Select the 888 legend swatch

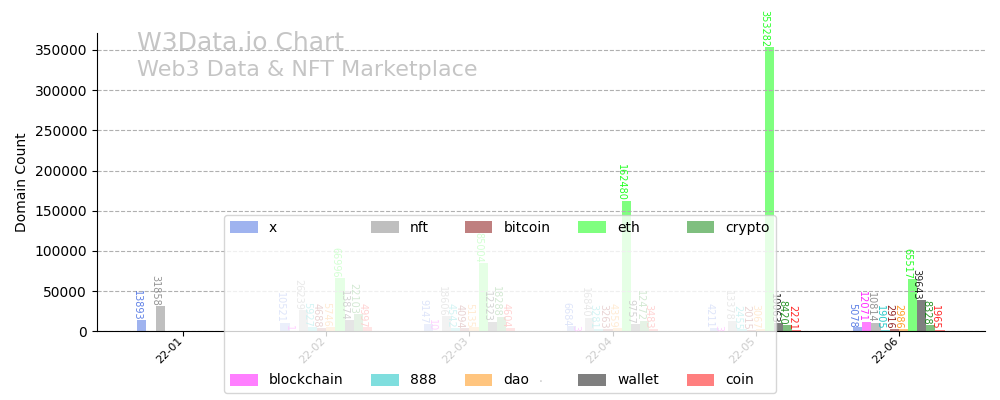(x=385, y=380)
